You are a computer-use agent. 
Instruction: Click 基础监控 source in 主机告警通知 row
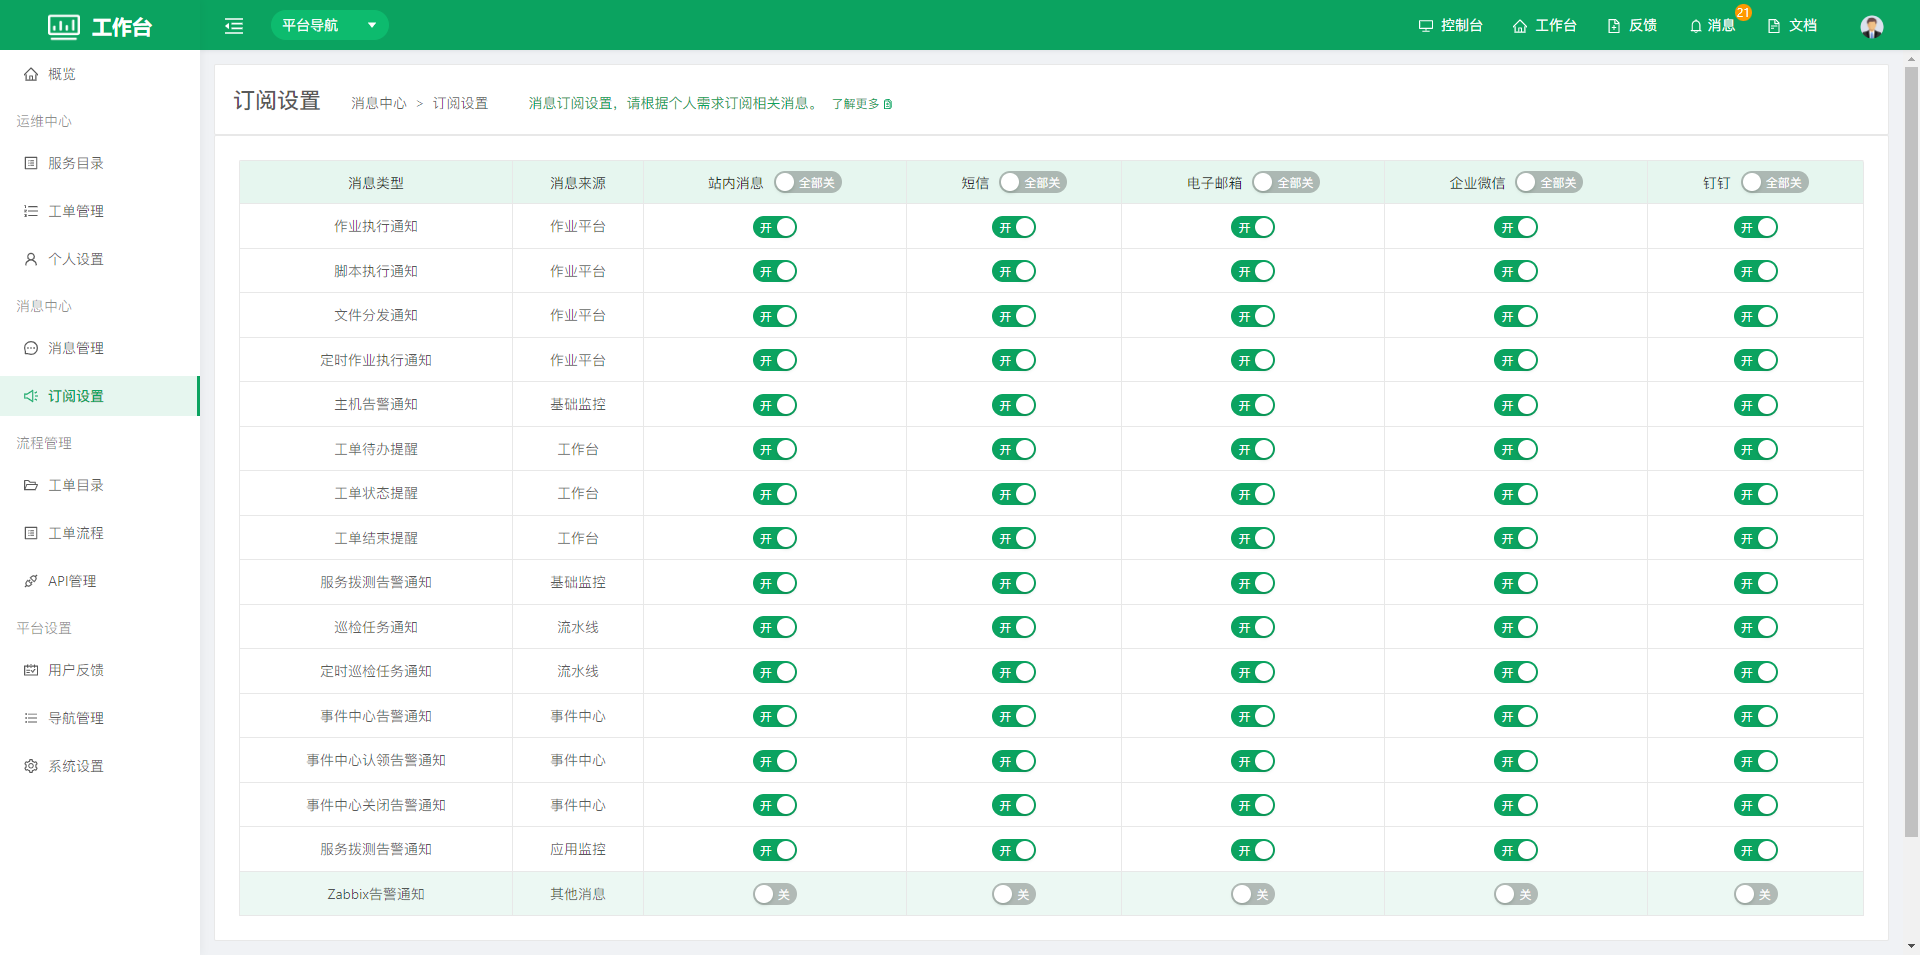point(578,405)
